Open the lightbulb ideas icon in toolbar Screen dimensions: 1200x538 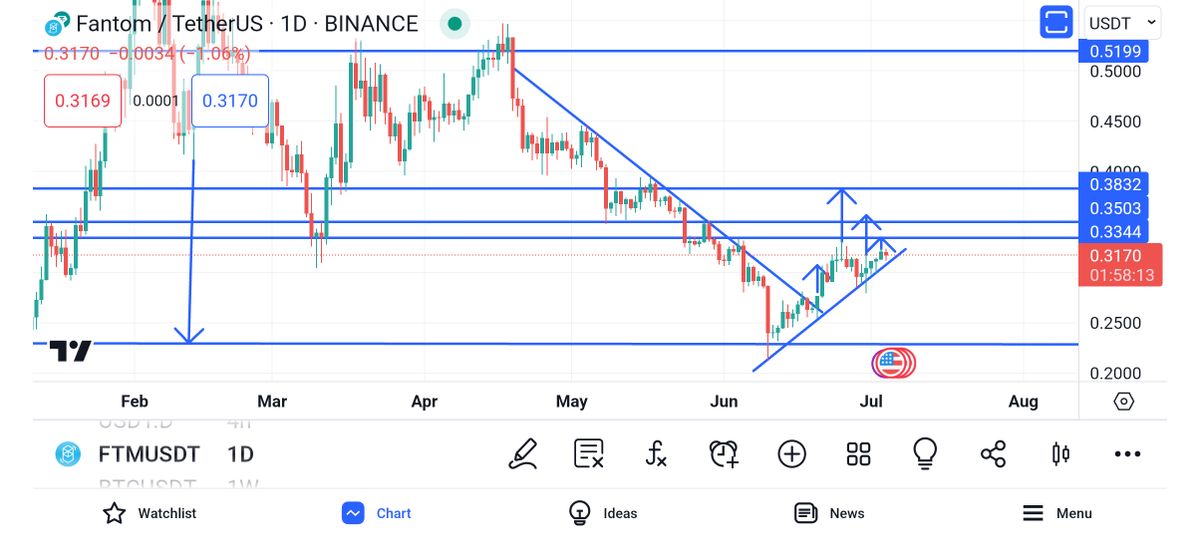[x=925, y=454]
